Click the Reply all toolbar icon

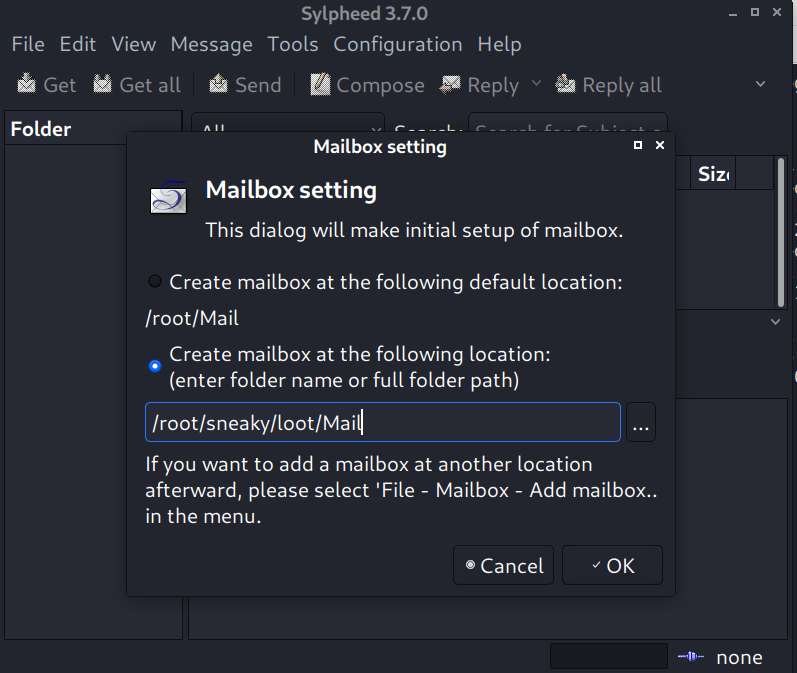pyautogui.click(x=566, y=85)
